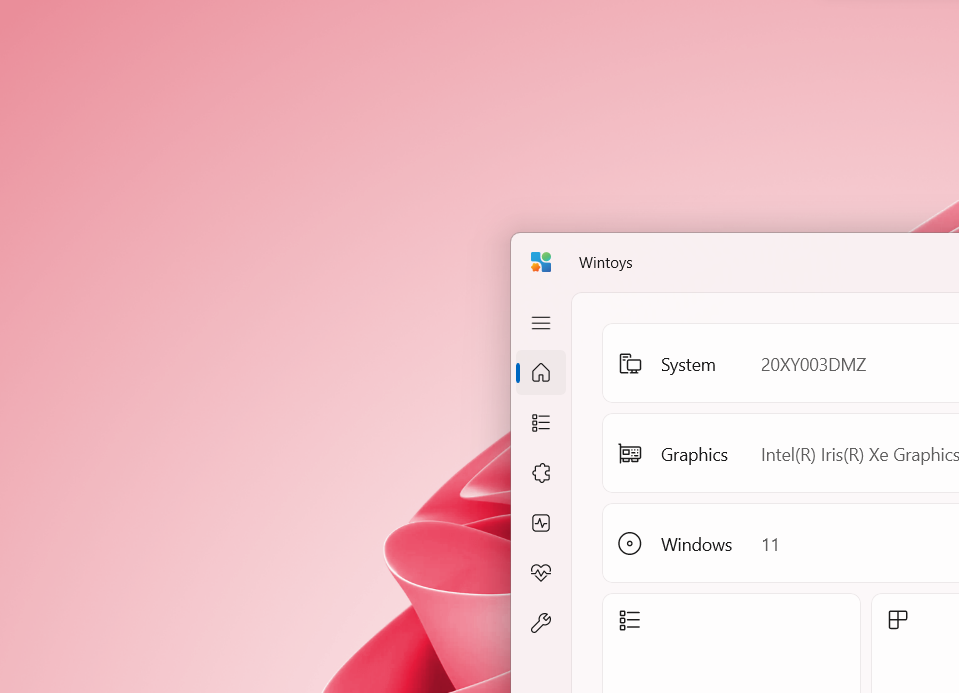The image size is (959, 693).
Task: Open the Performance page with pulse icon
Action: click(541, 523)
